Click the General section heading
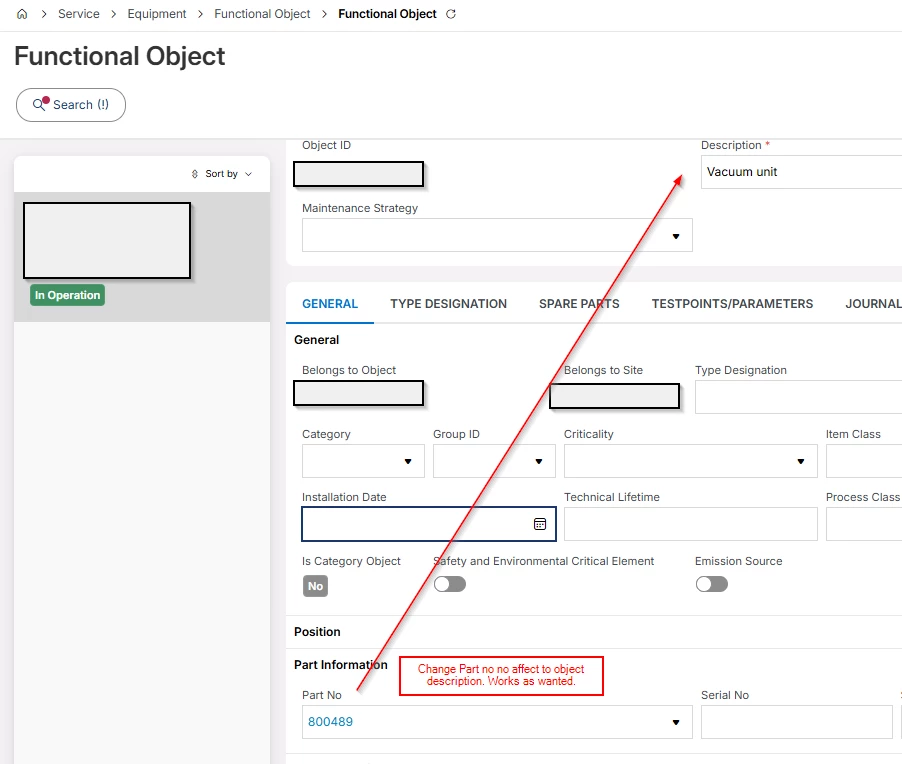This screenshot has height=764, width=902. pos(316,339)
